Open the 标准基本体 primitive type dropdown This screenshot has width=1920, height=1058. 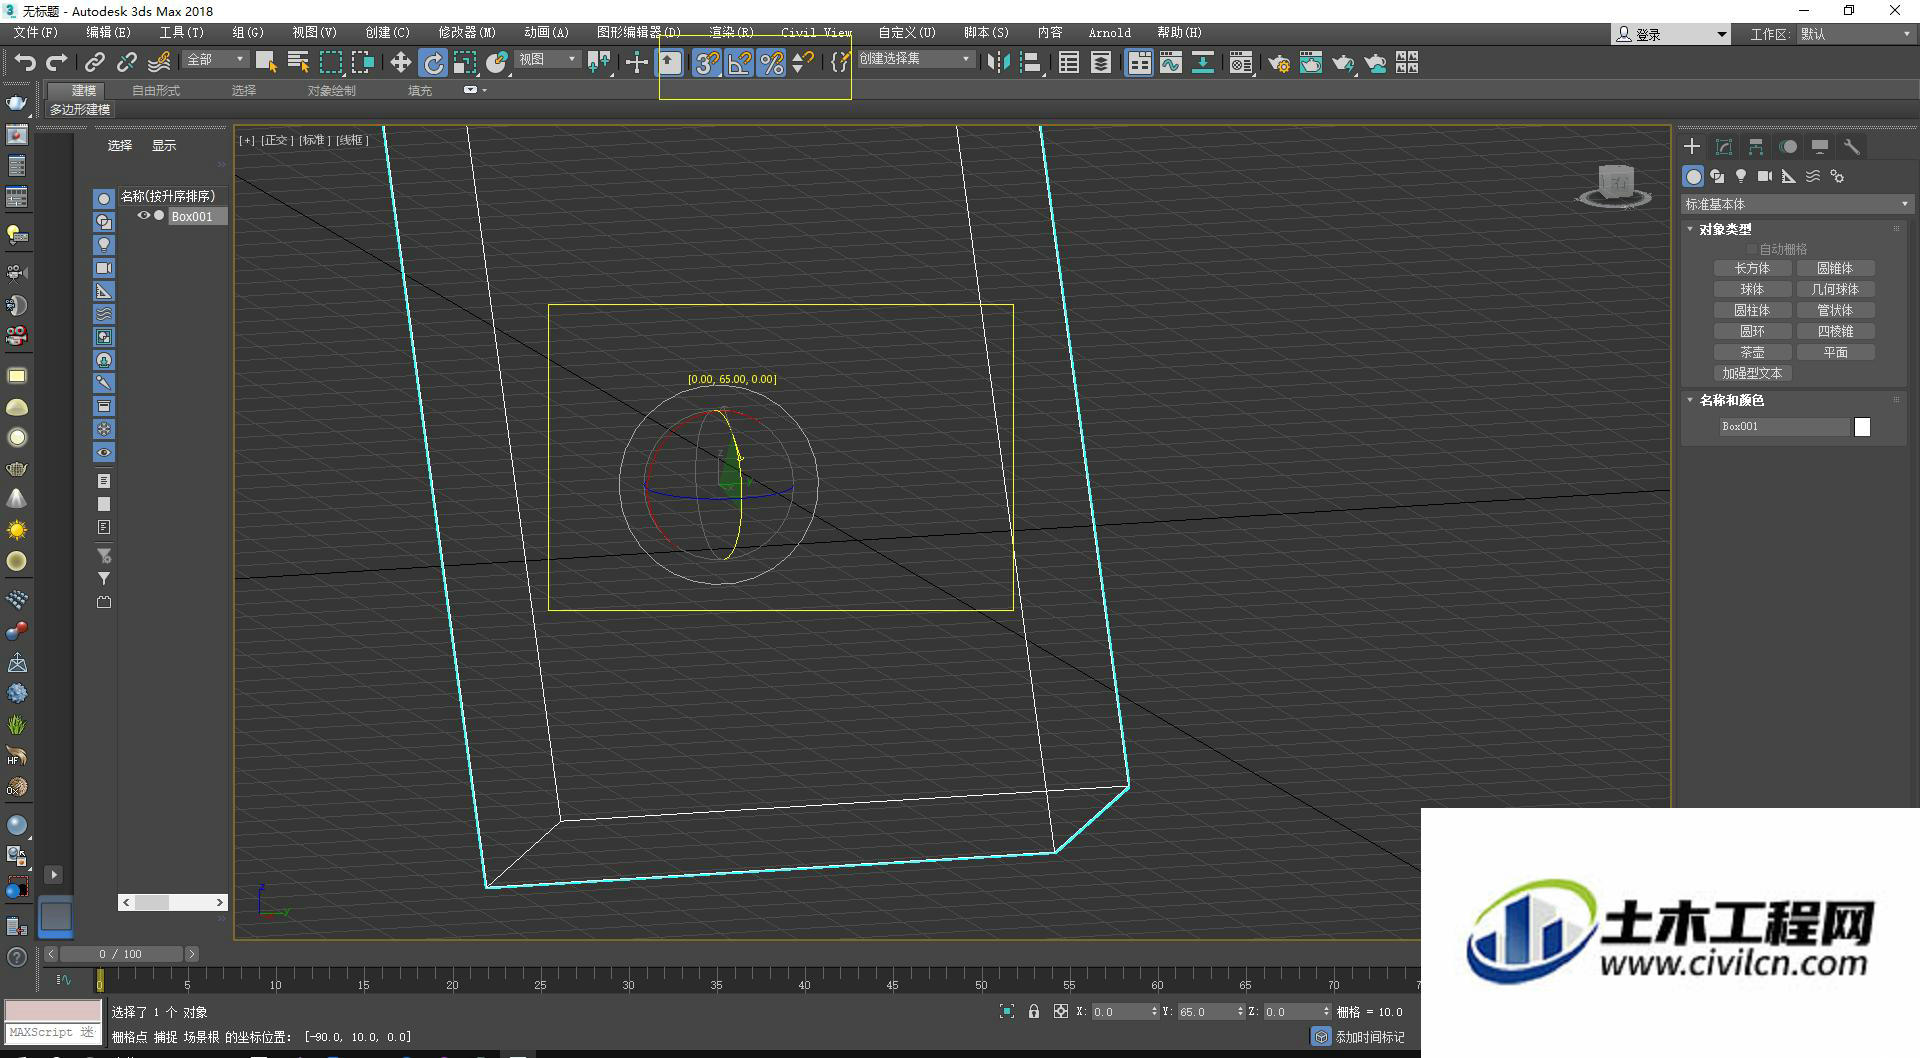click(x=1797, y=204)
